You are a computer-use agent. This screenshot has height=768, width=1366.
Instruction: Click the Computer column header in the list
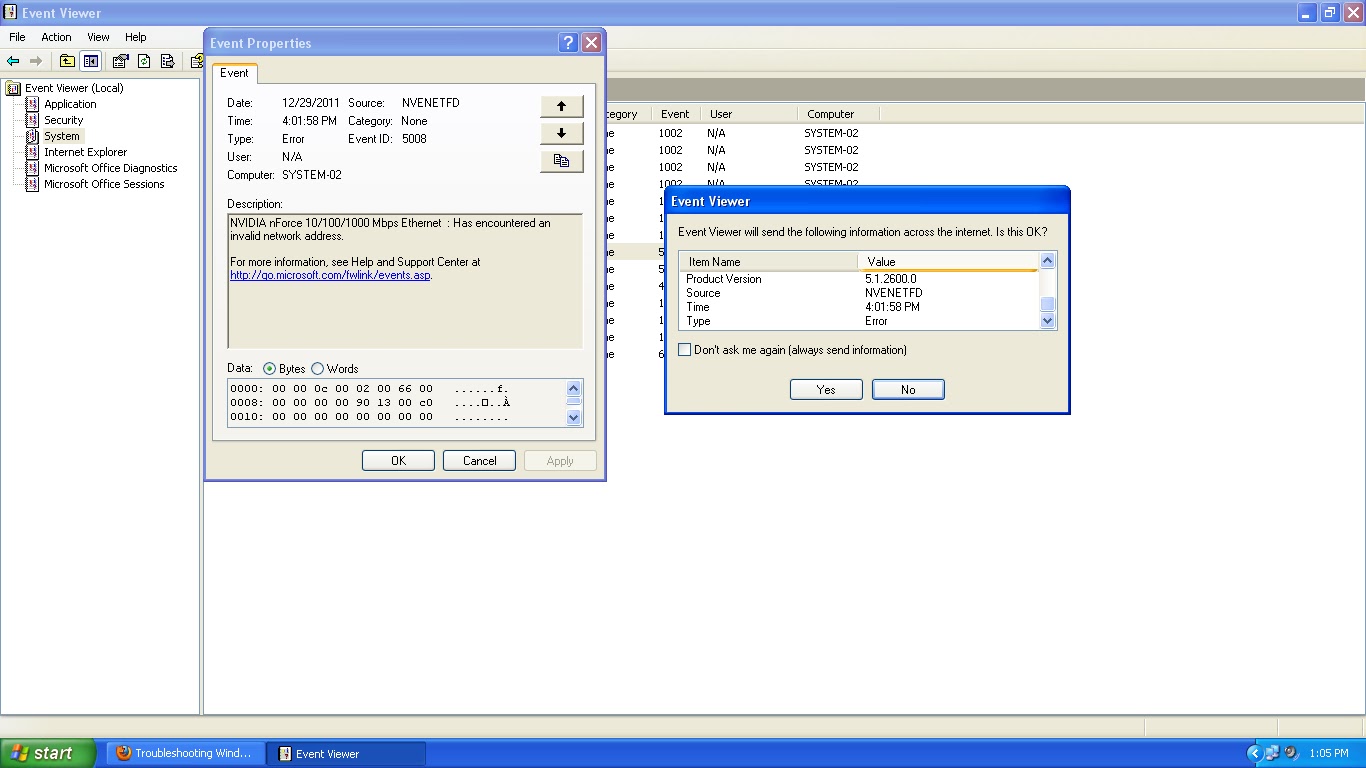[x=839, y=114]
